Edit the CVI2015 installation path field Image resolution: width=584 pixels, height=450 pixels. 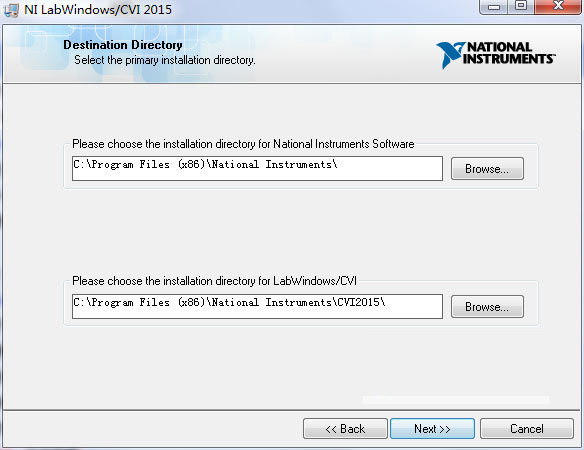tap(257, 307)
